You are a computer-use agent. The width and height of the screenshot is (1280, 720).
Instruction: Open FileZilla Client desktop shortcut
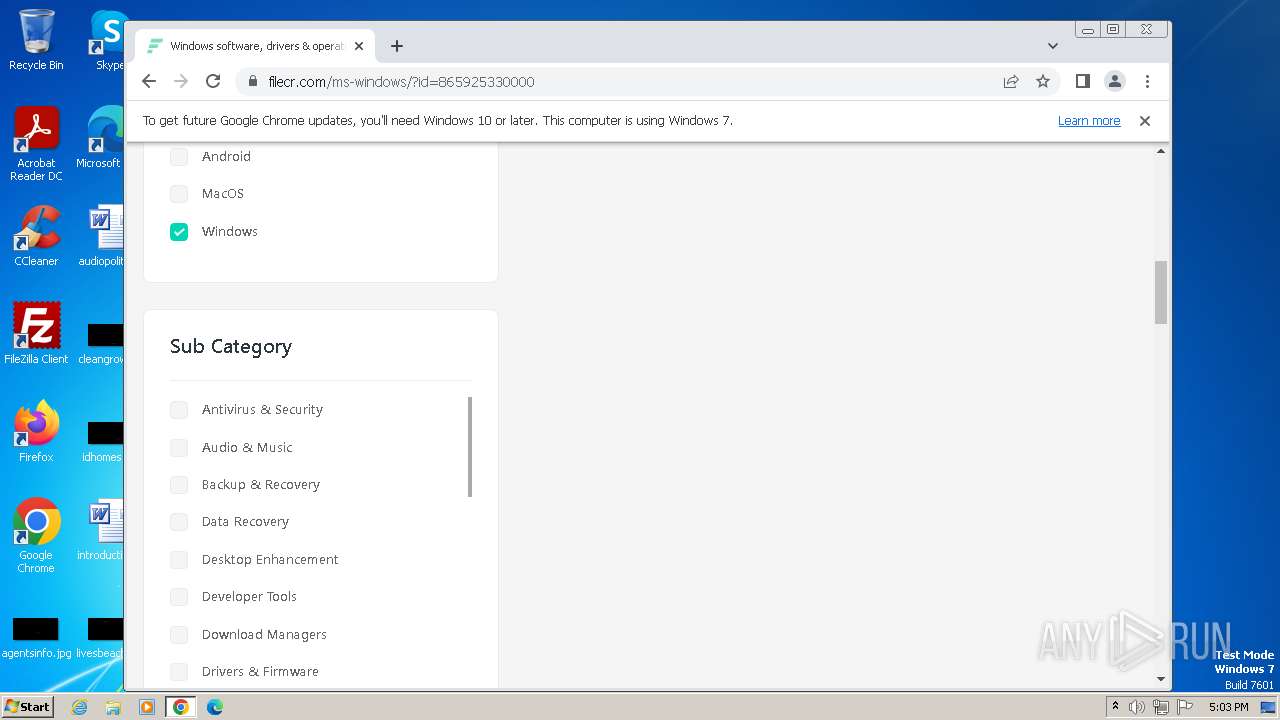[36, 334]
